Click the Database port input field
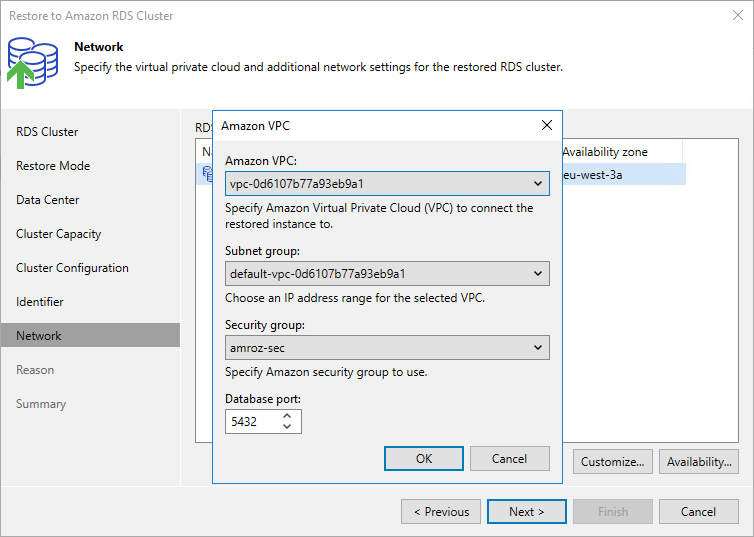 coord(252,422)
